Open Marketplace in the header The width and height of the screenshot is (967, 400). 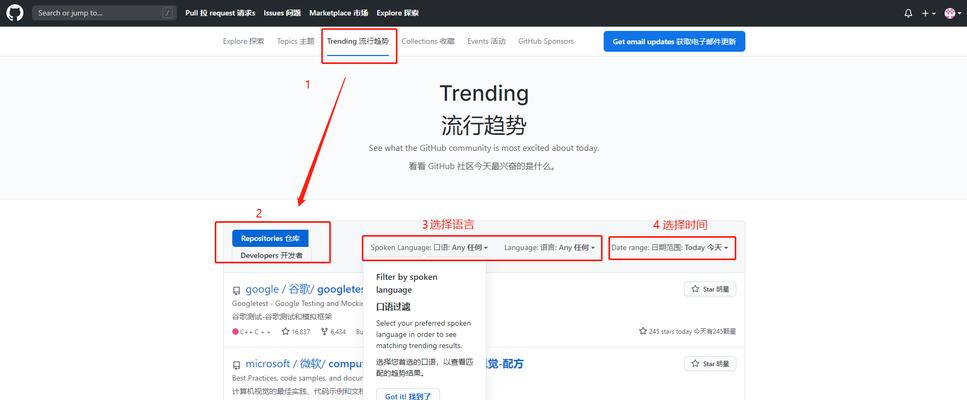339,13
